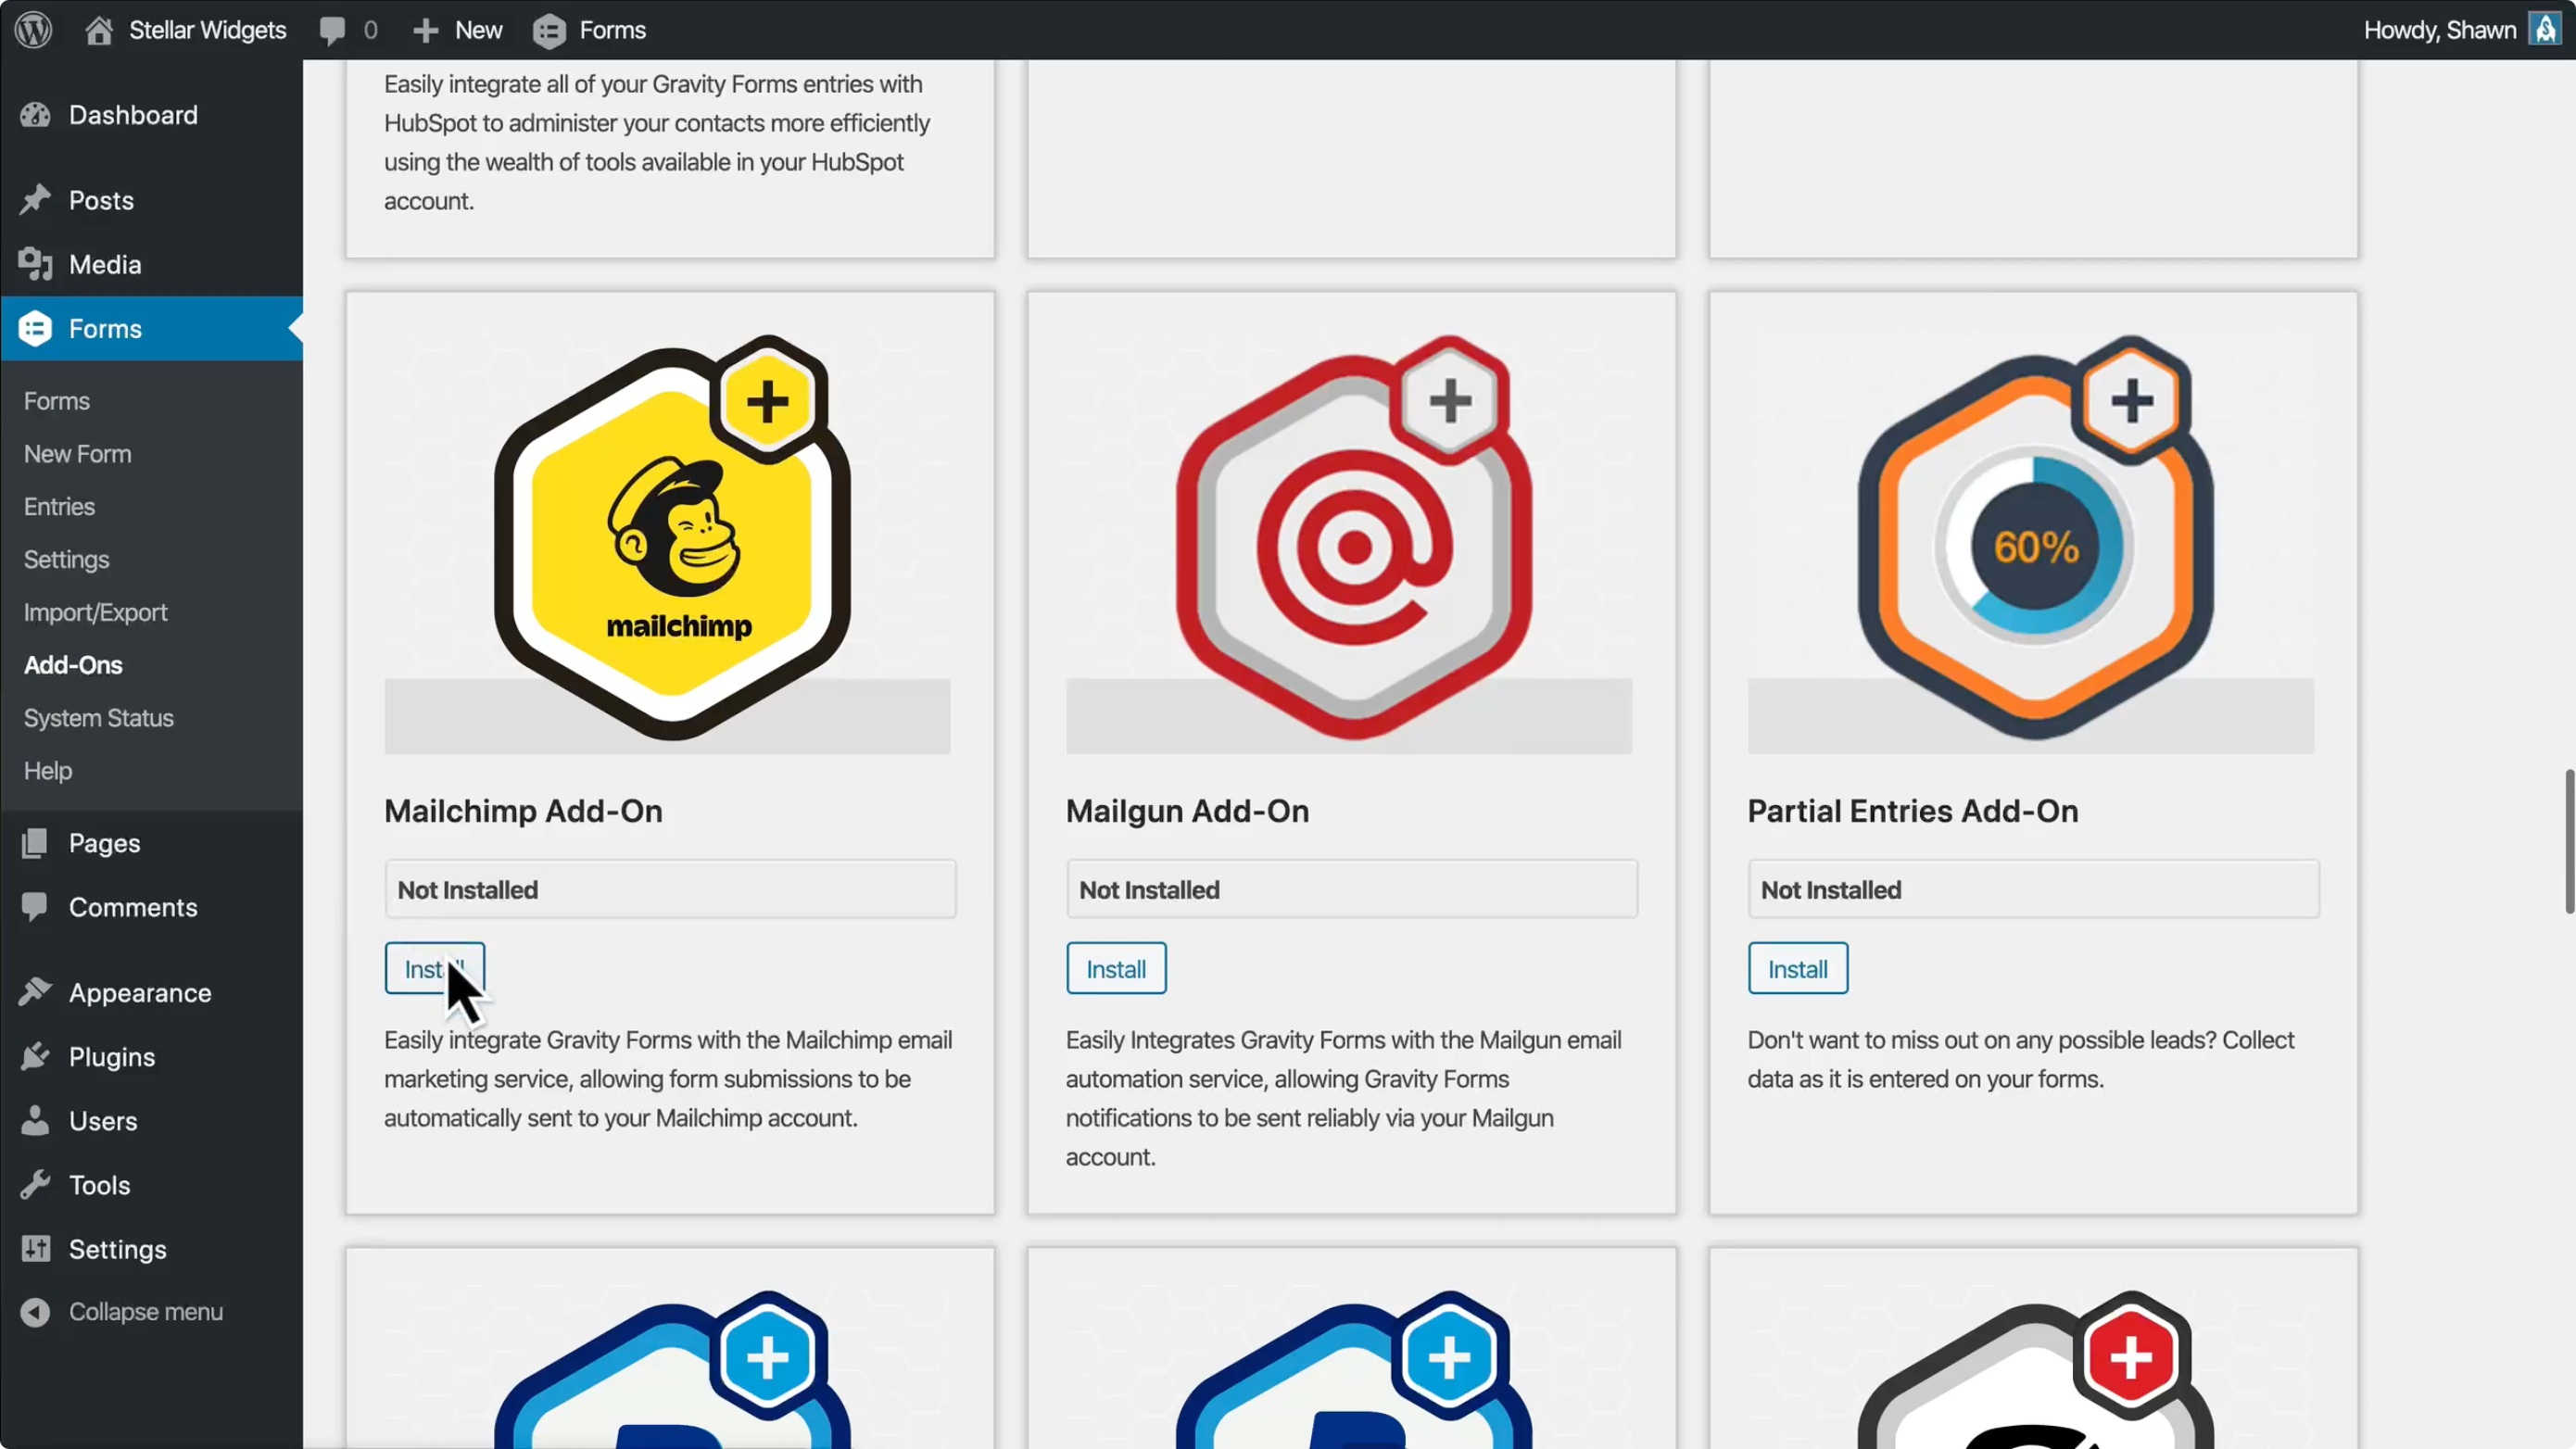
Task: Click the Mailchimp Add-On title
Action: tap(523, 811)
